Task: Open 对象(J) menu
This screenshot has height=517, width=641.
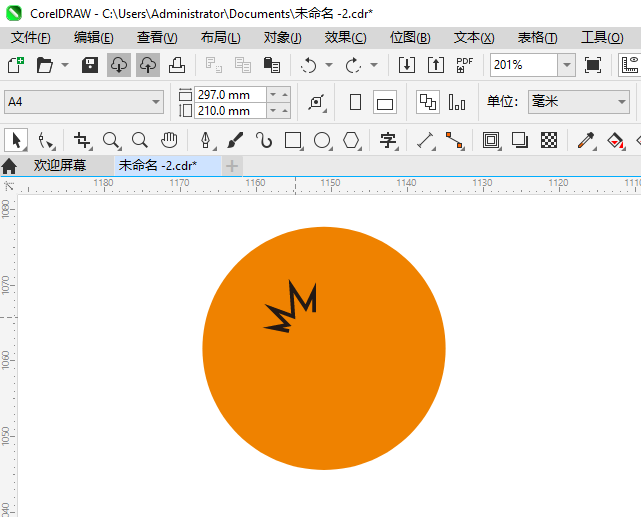Action: point(282,38)
